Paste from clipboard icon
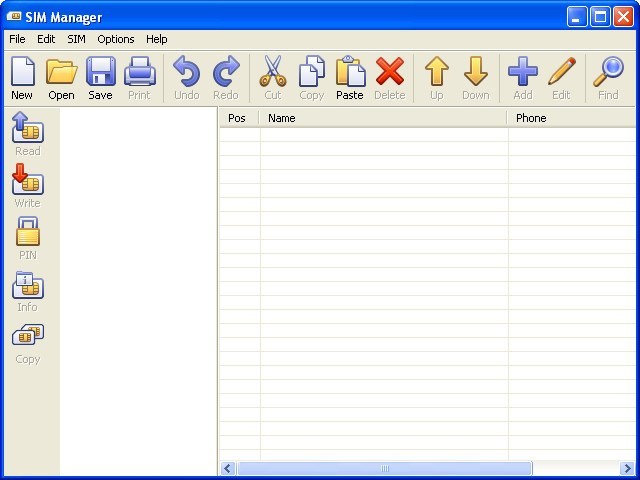 point(350,78)
